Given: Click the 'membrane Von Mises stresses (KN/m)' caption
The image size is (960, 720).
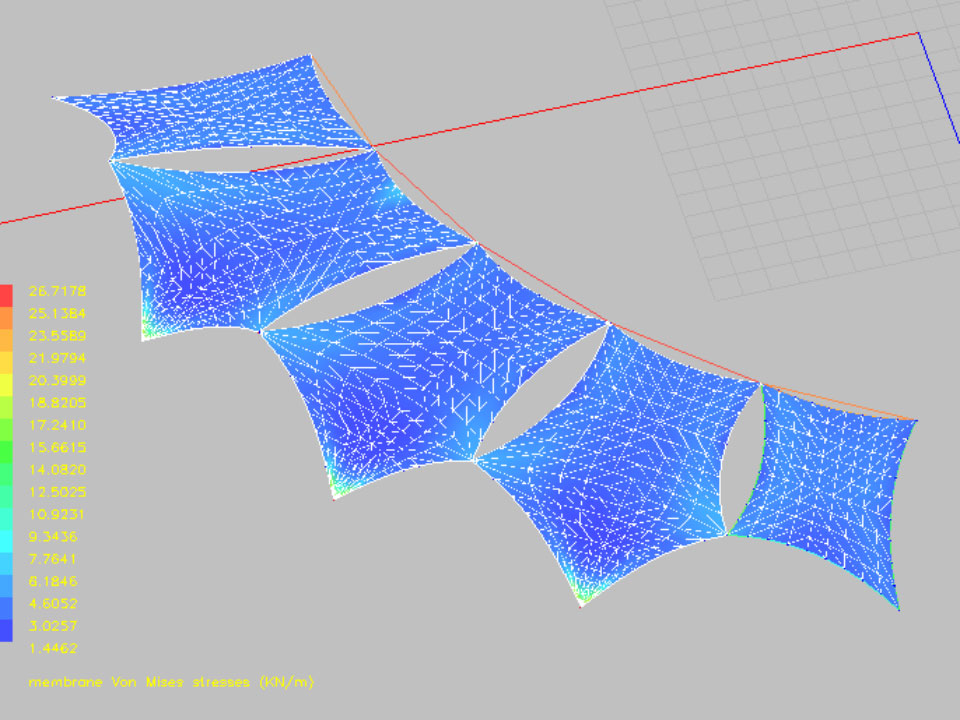Looking at the screenshot, I should coord(170,682).
